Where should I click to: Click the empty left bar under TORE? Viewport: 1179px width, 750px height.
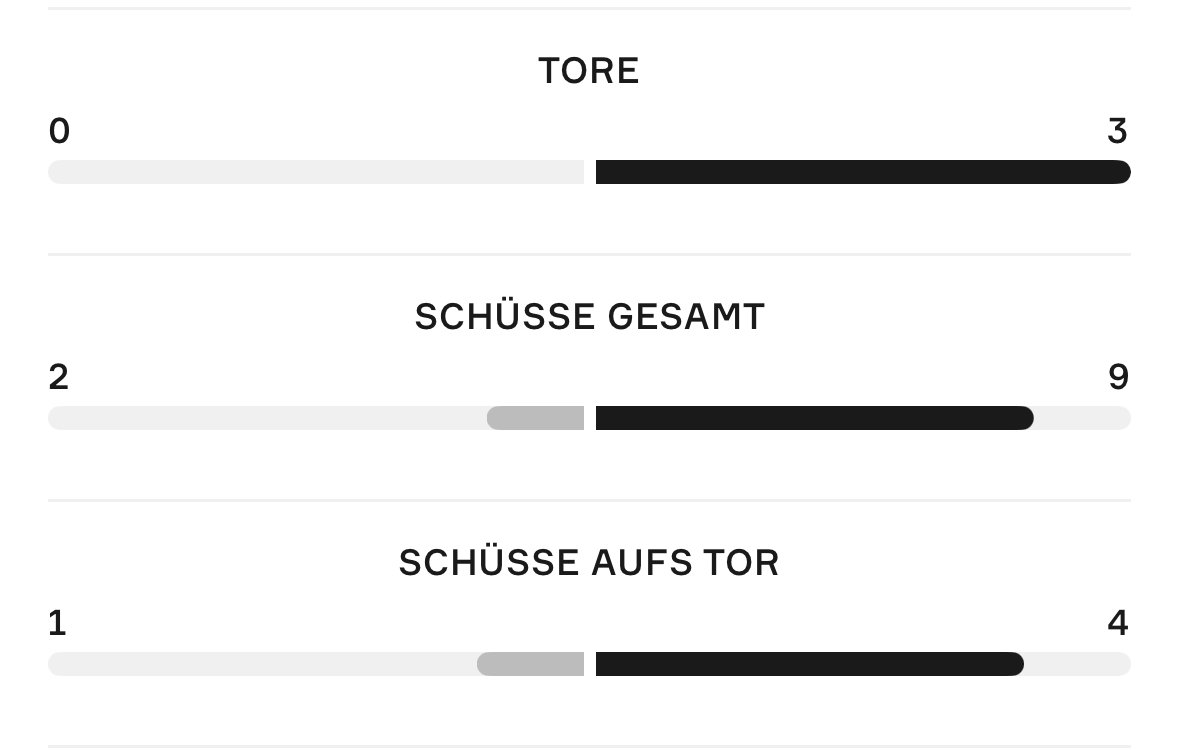pyautogui.click(x=315, y=172)
